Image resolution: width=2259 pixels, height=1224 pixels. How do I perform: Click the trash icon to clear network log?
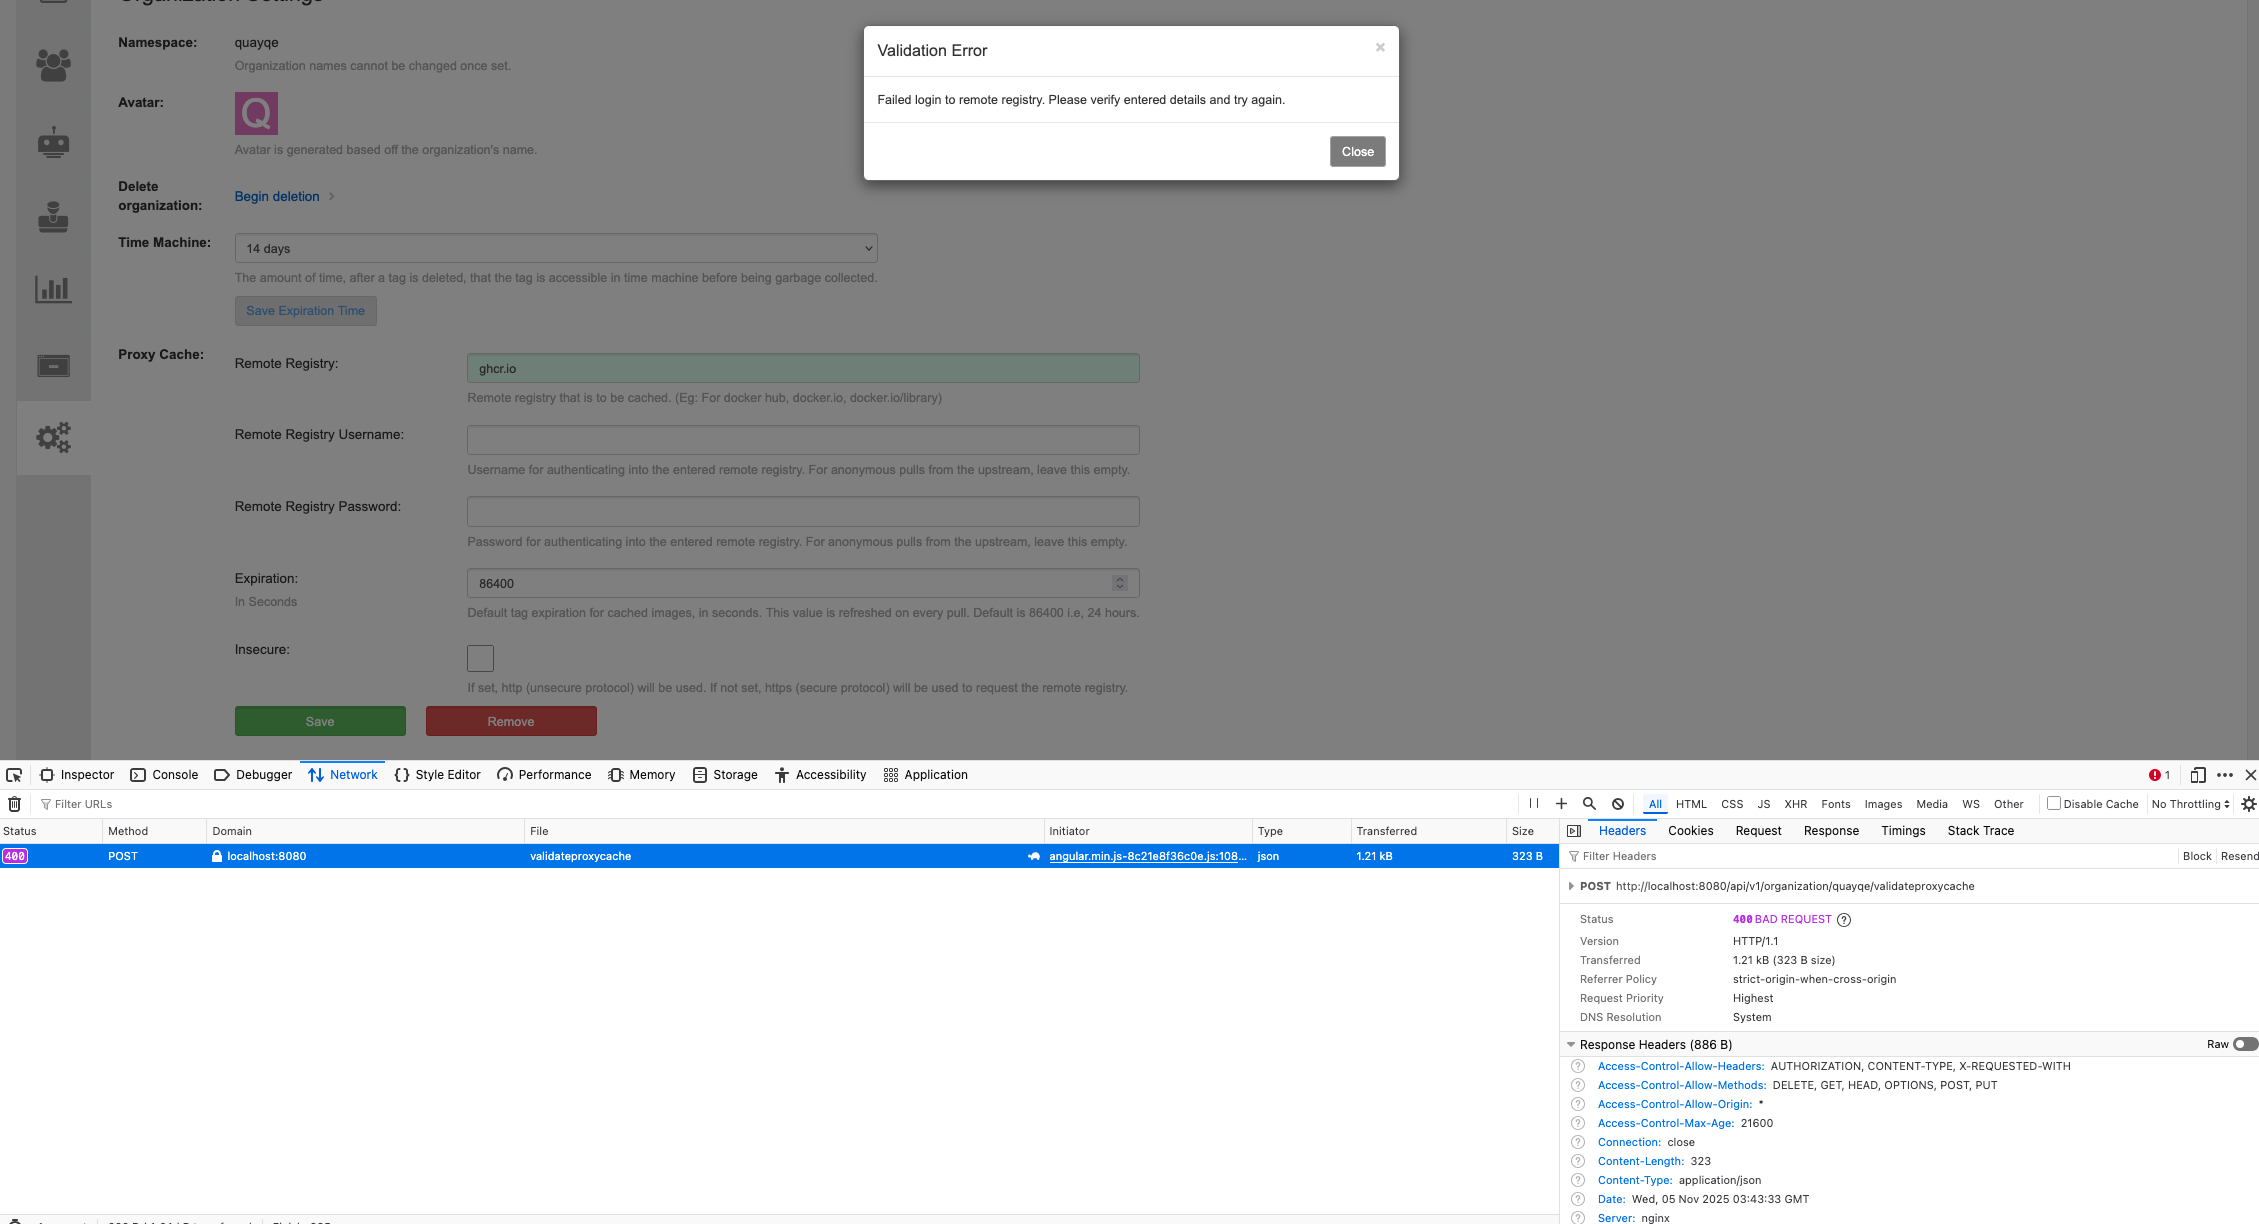tap(14, 804)
